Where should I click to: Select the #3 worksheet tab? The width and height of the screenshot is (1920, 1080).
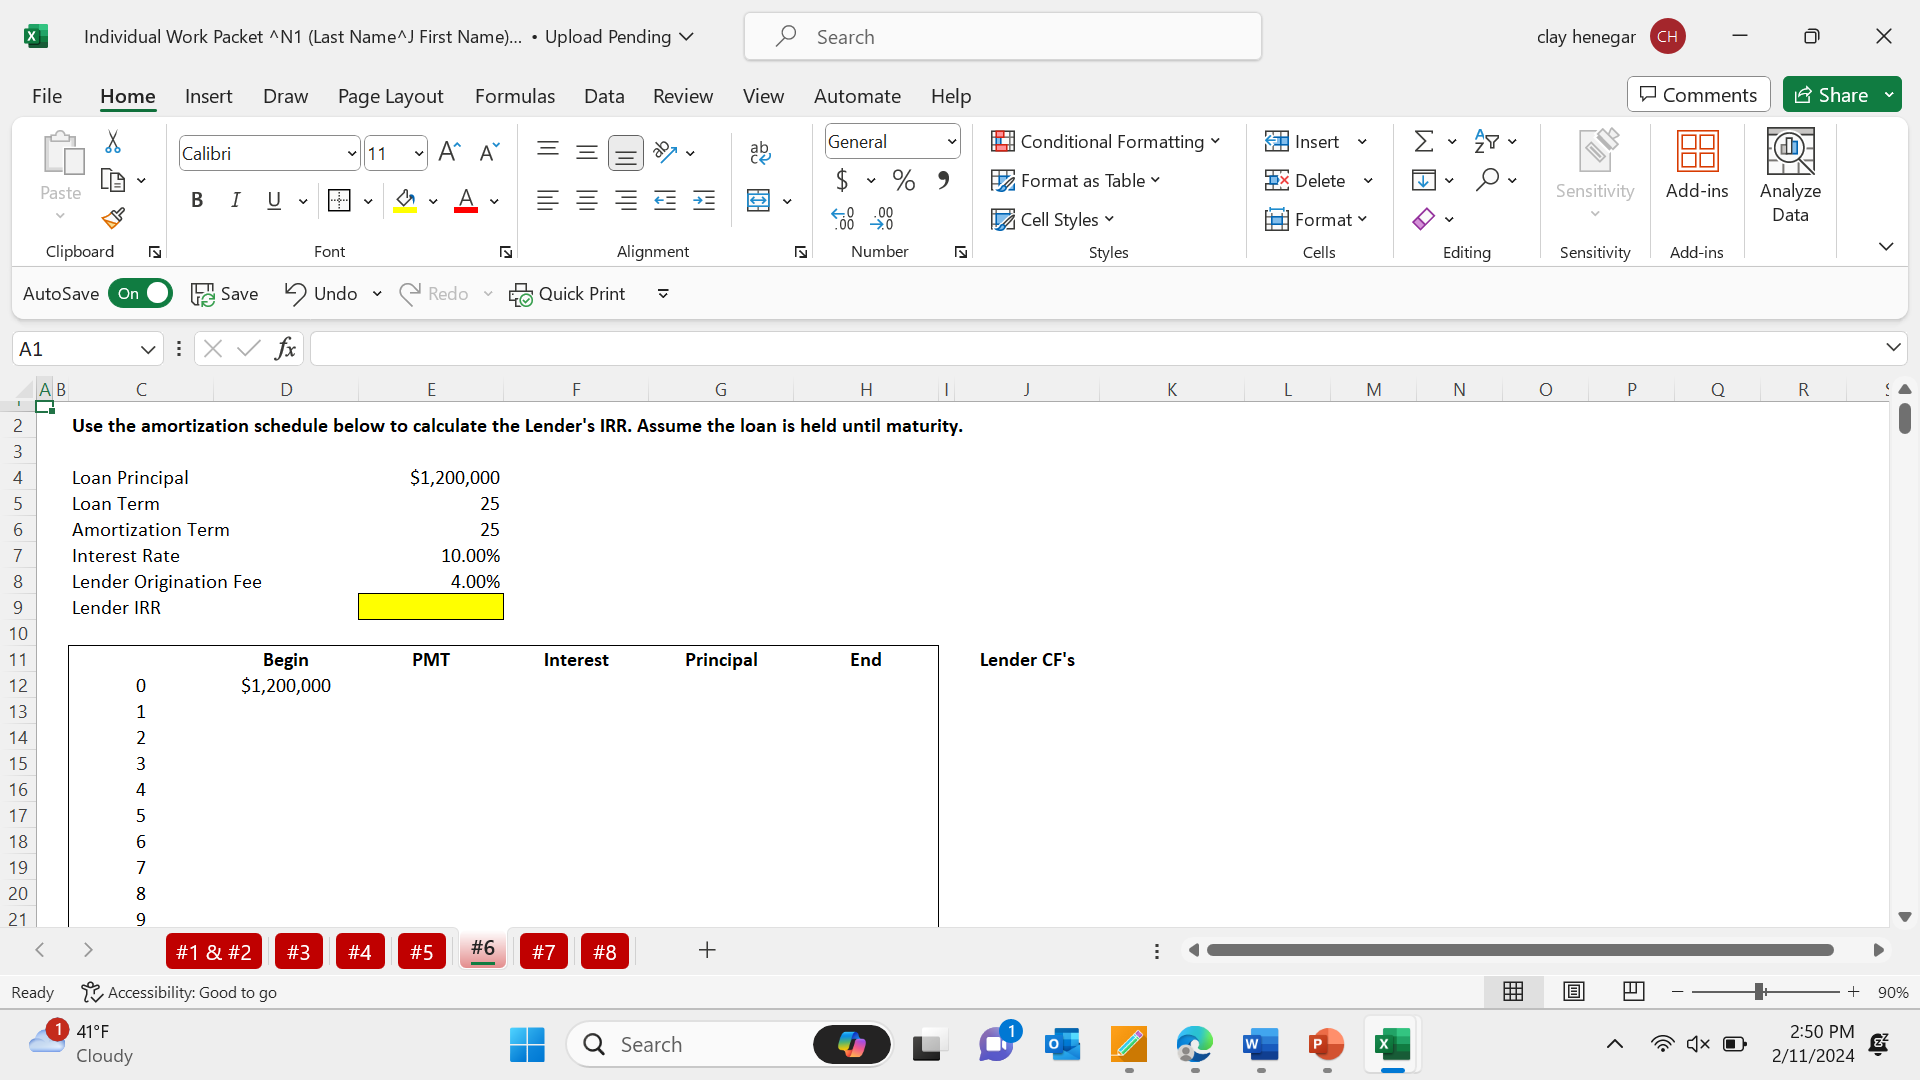pos(298,950)
